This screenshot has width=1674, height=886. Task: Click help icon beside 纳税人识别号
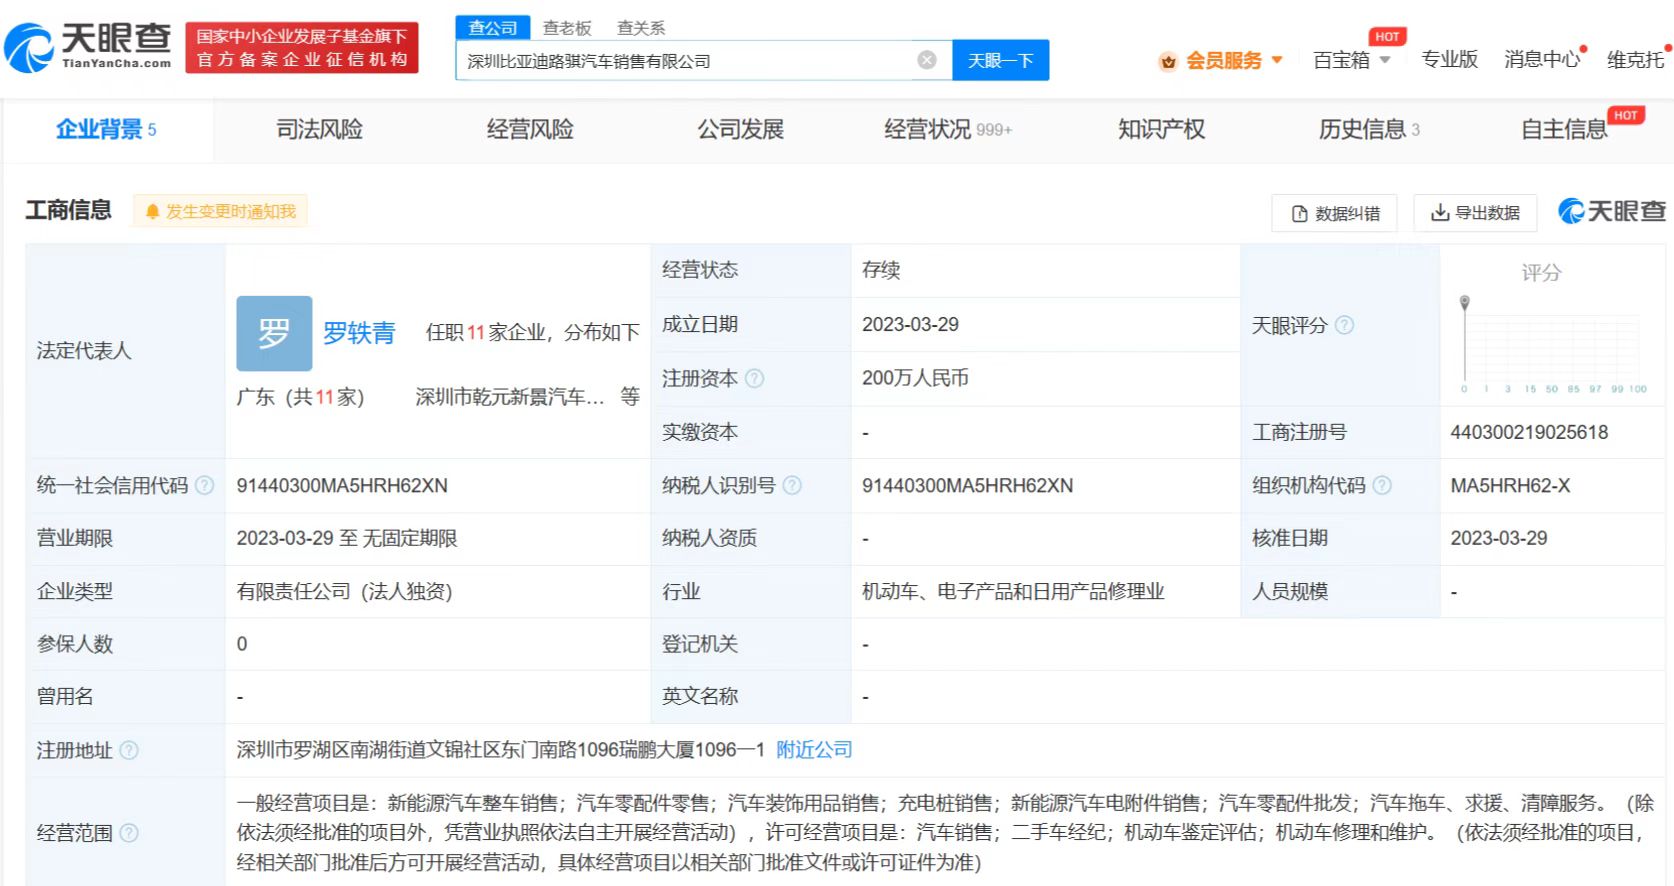(792, 485)
